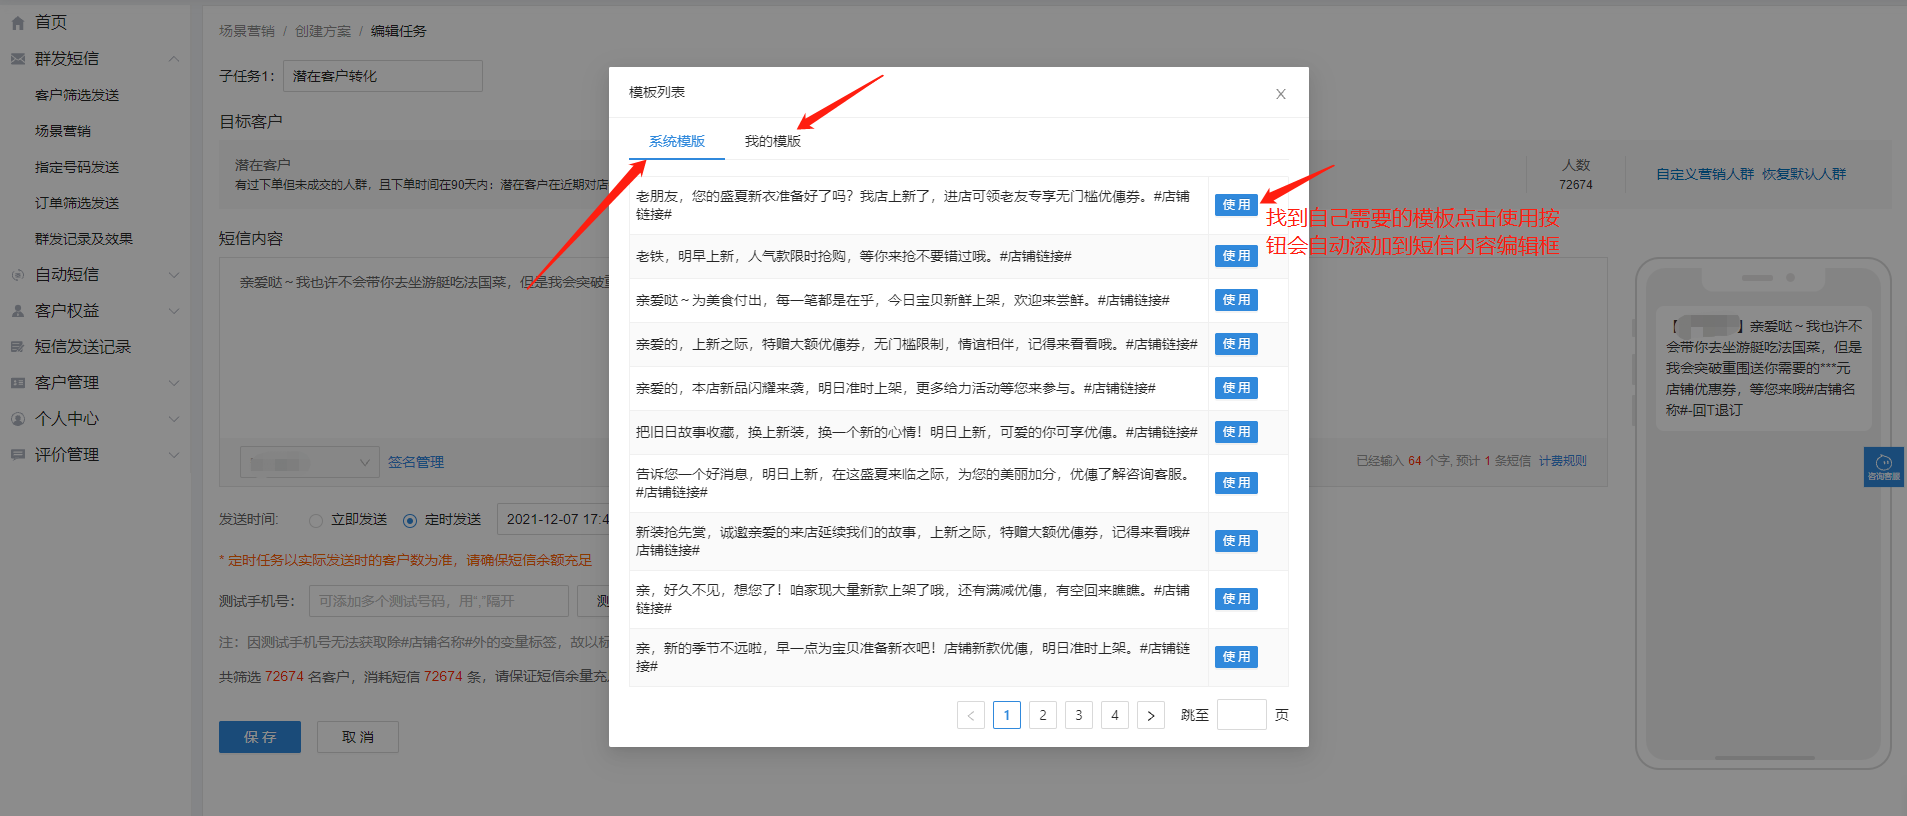Go to page 4 of templates
1907x816 pixels.
pyautogui.click(x=1115, y=715)
